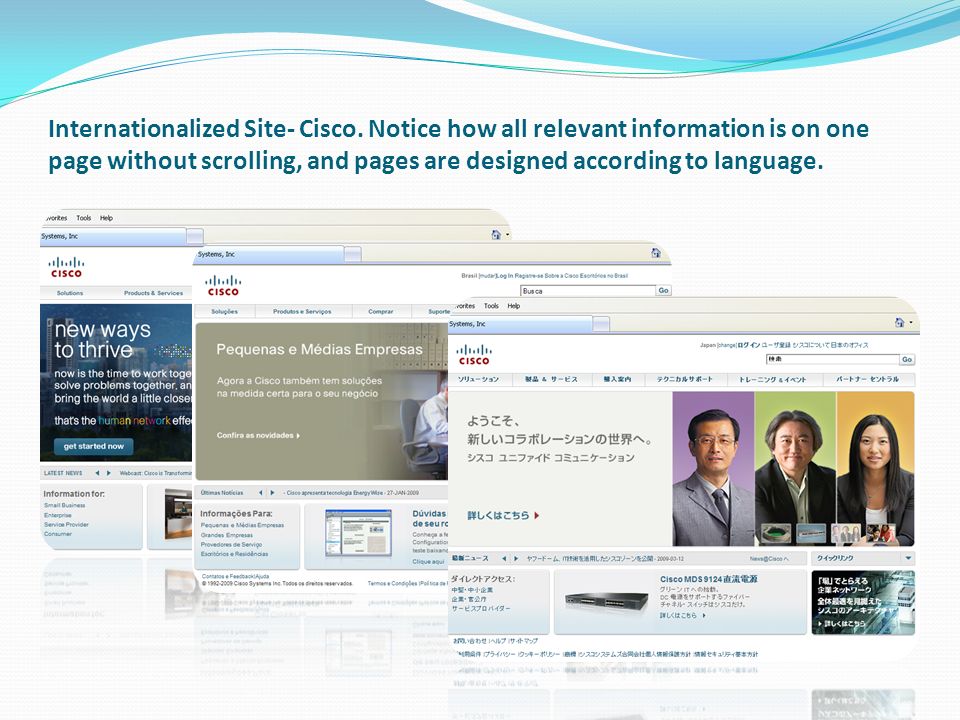
Task: Open the Escritórios e Residências link
Action: [x=234, y=554]
